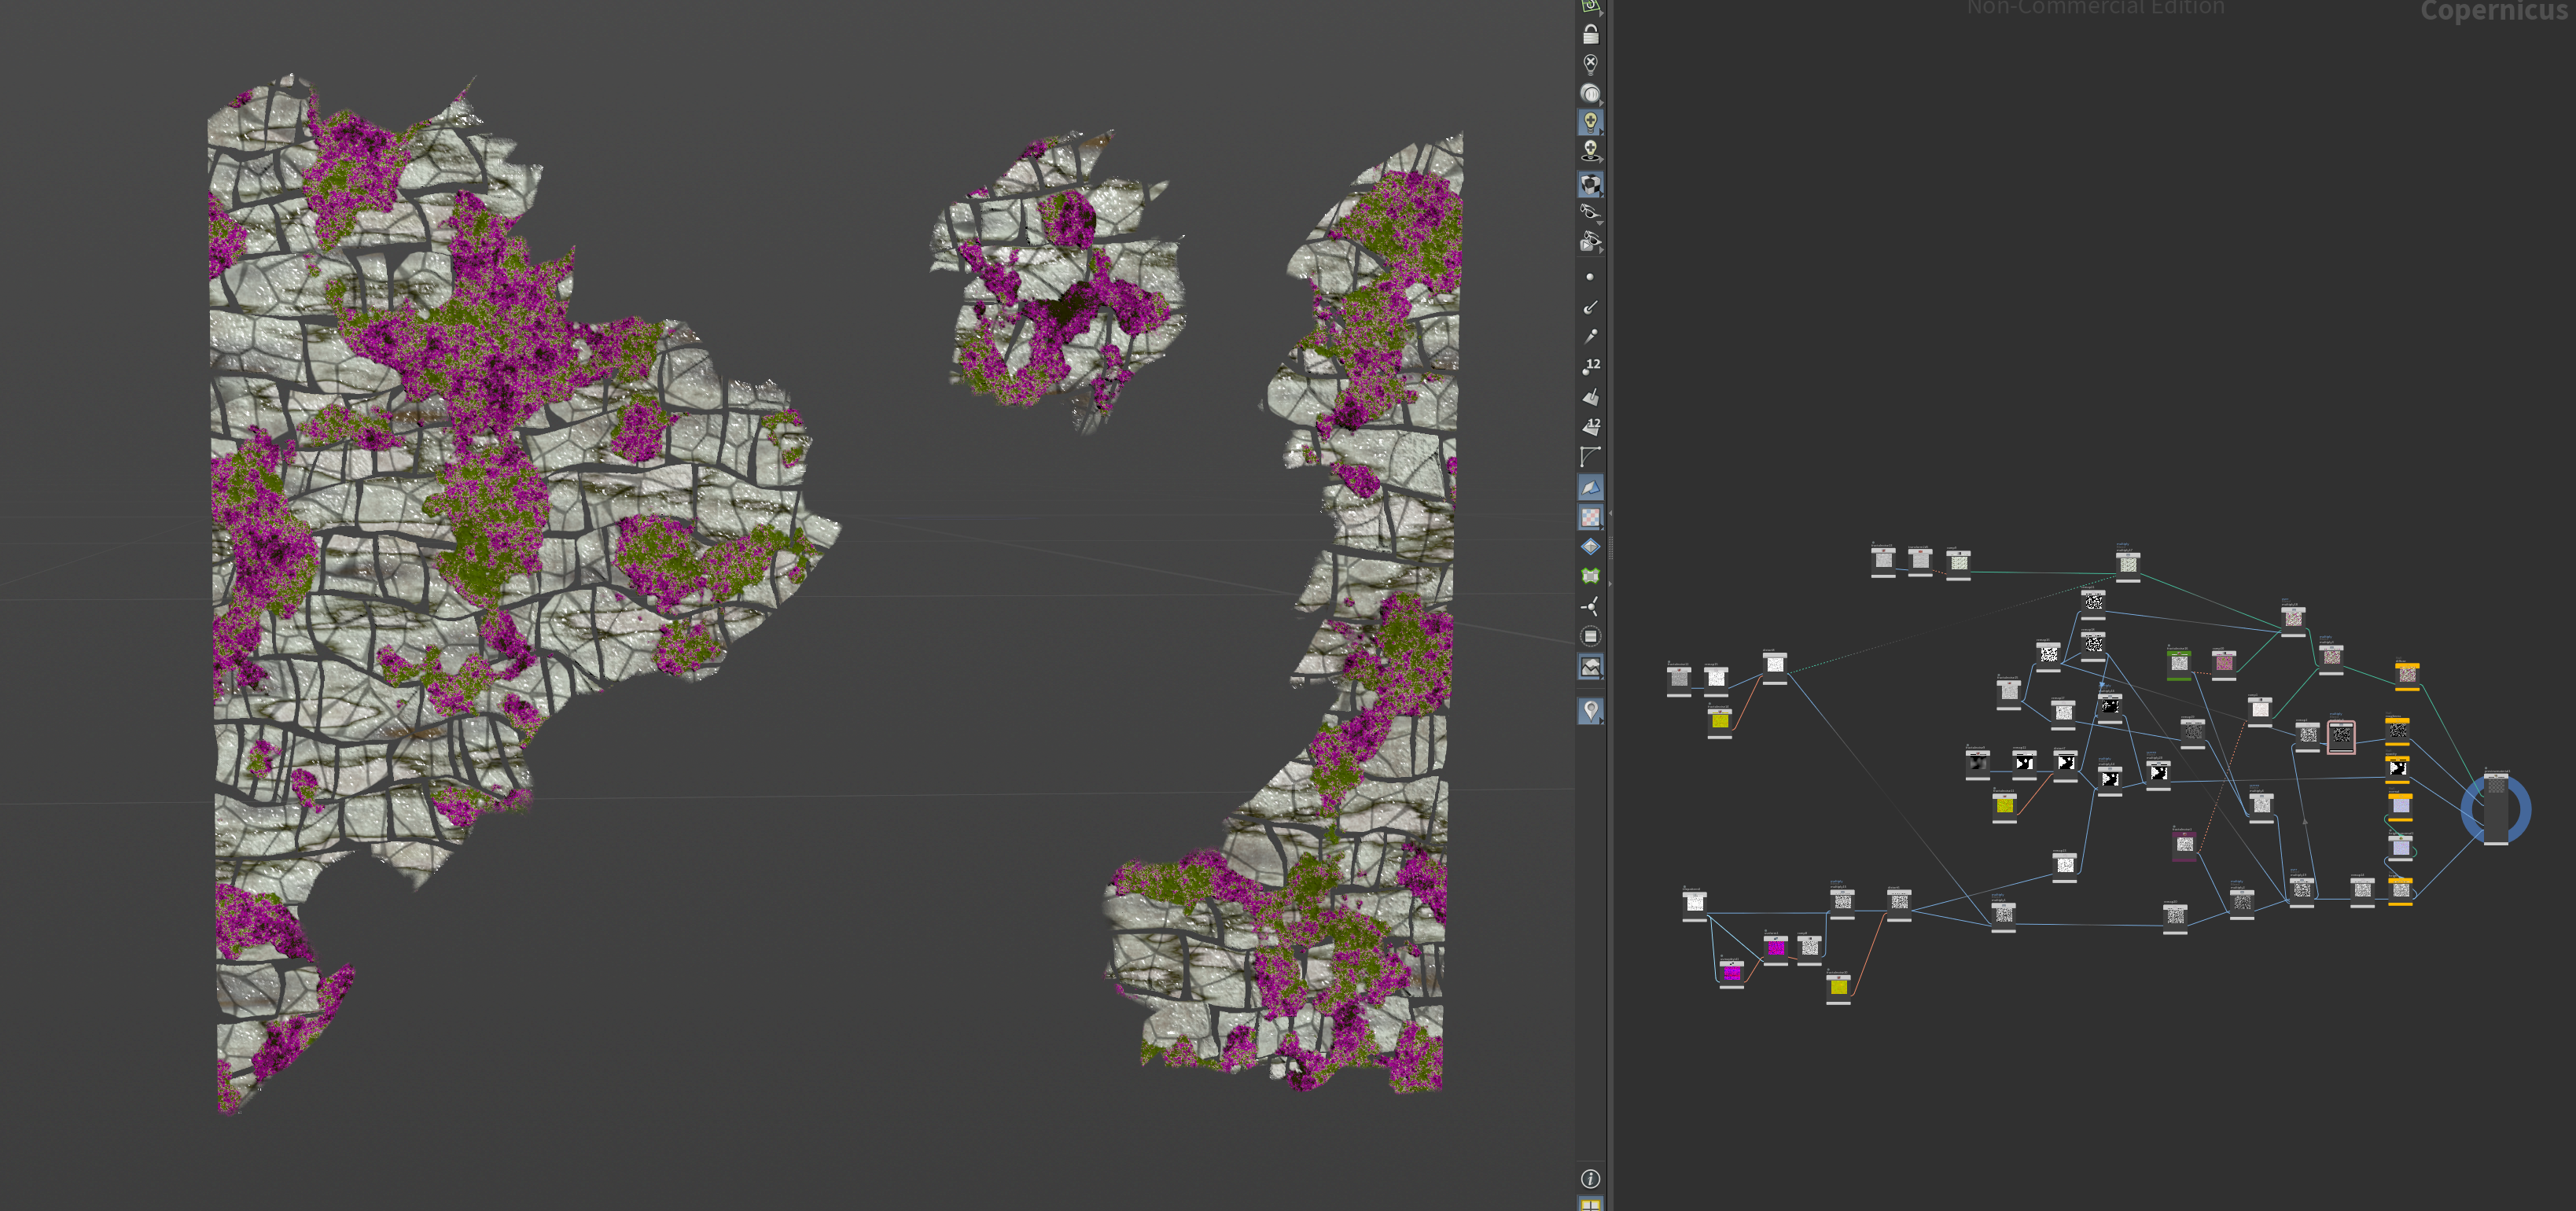The width and height of the screenshot is (2576, 1211).
Task: Toggle the checkerboard transparency background button
Action: pyautogui.click(x=1590, y=517)
